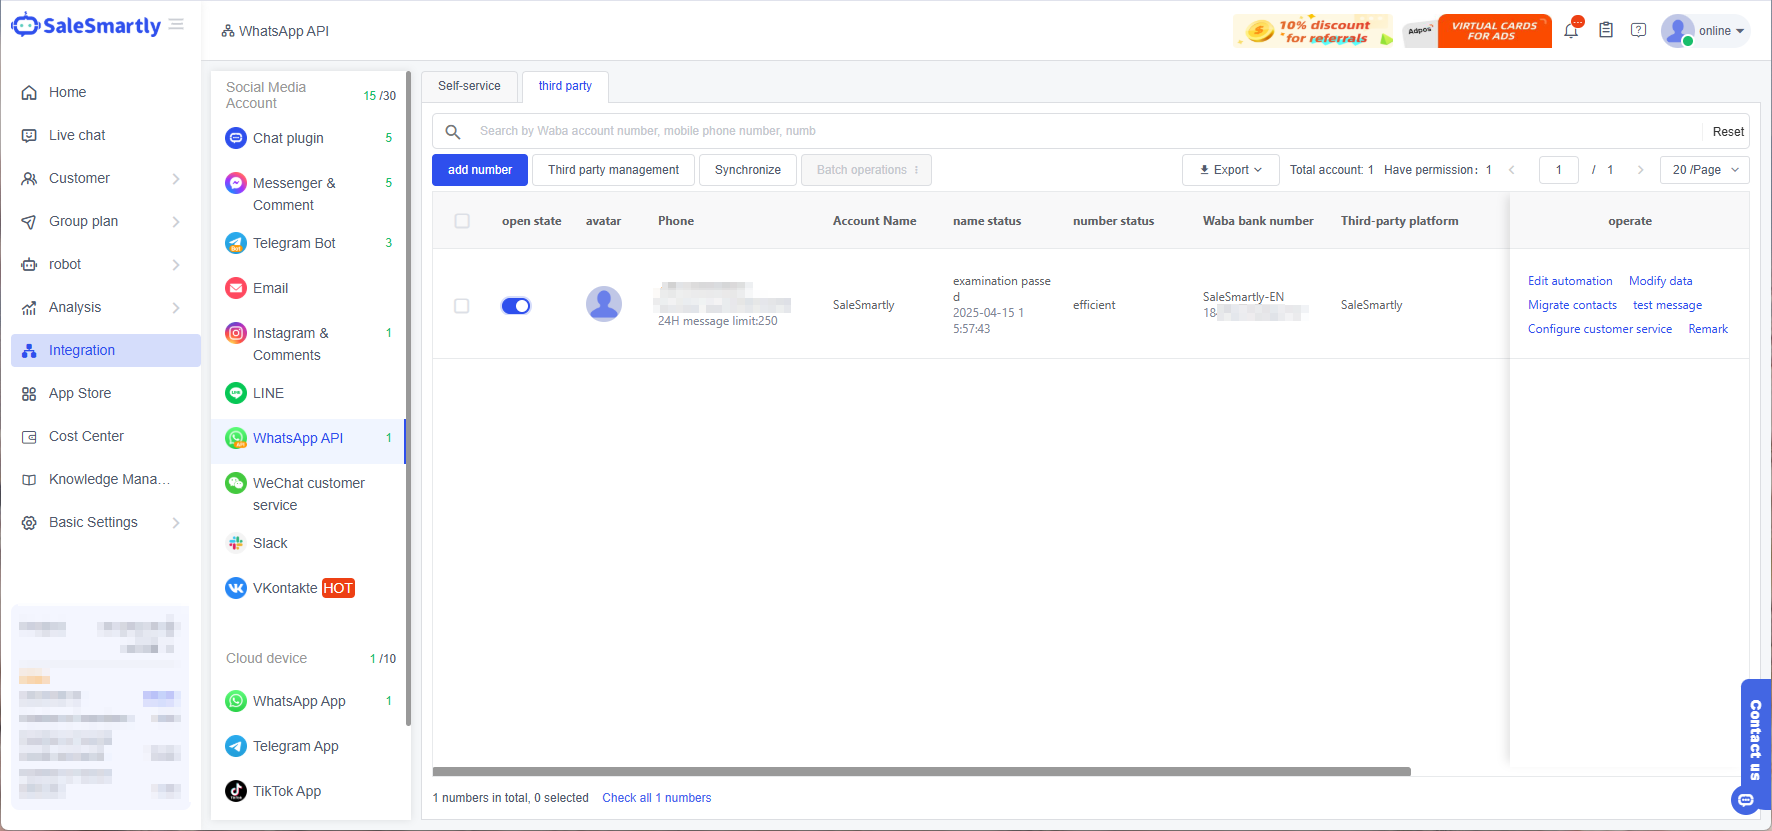
Task: Open the Export dropdown
Action: coord(1230,170)
